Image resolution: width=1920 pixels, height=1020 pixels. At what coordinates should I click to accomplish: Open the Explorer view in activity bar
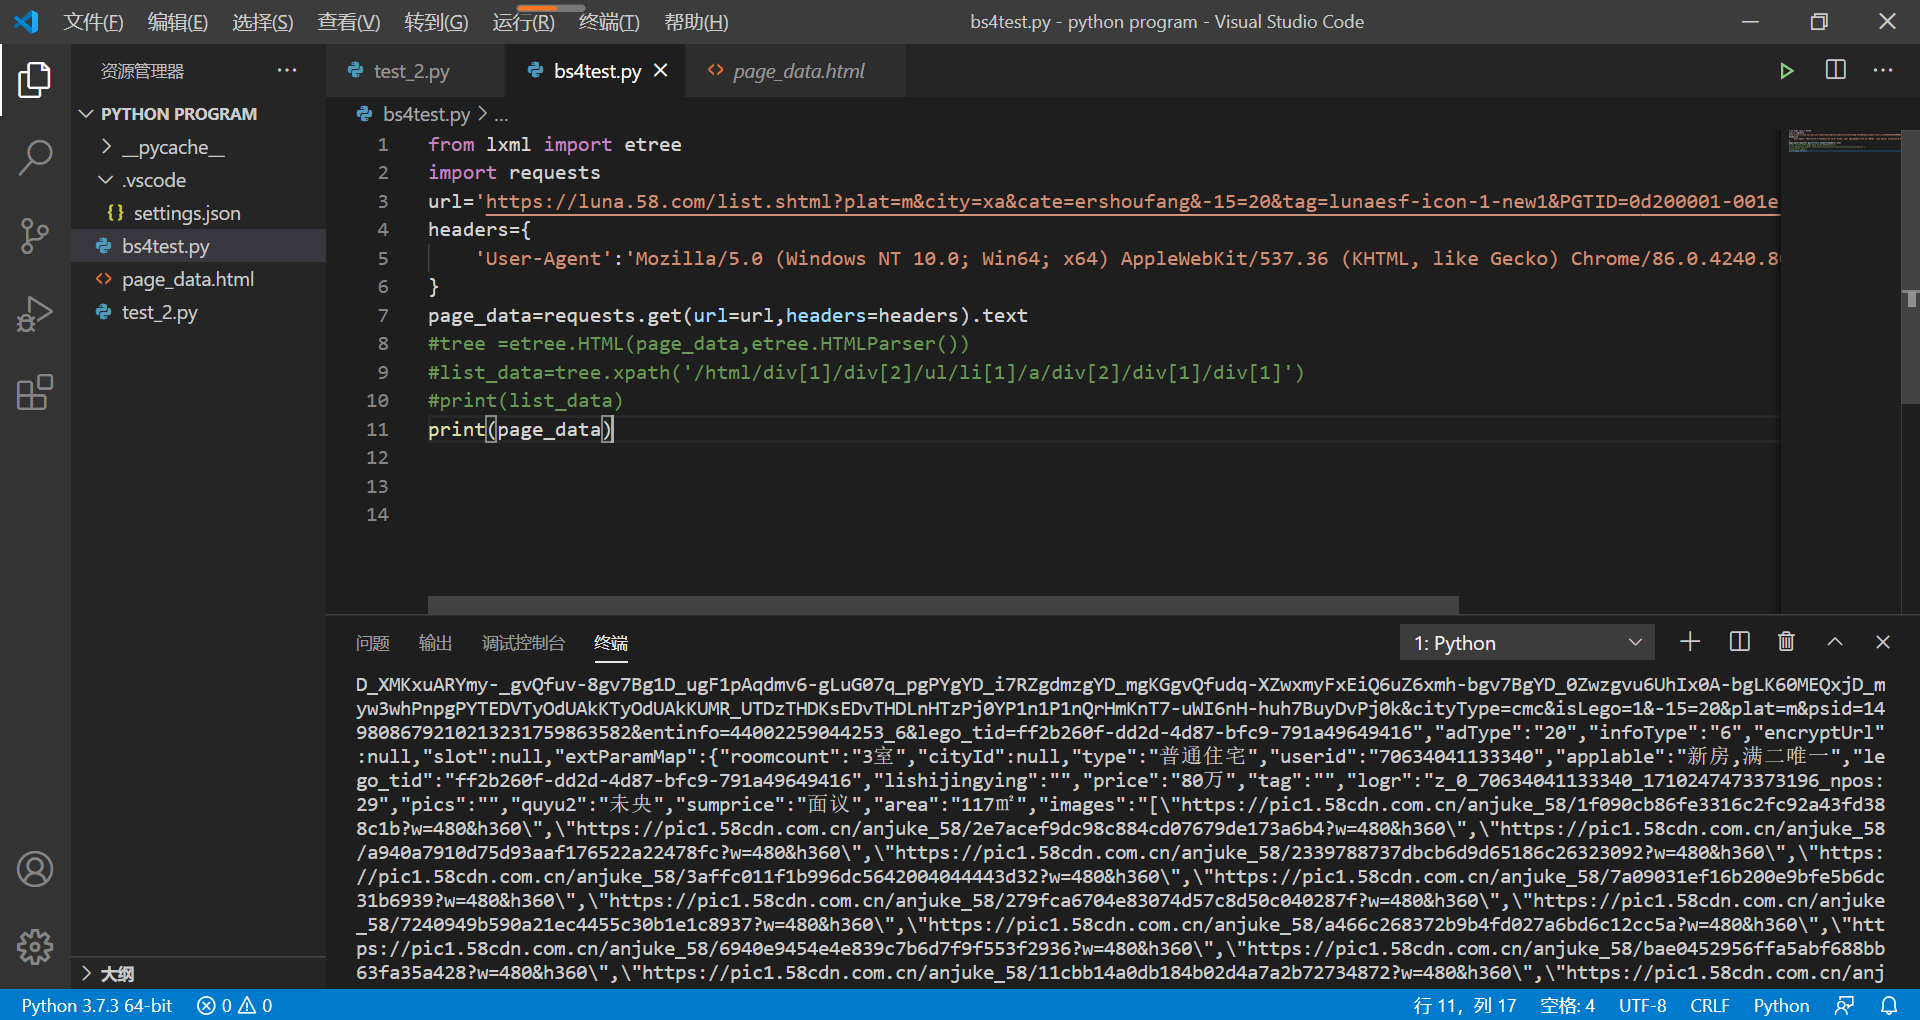pyautogui.click(x=35, y=80)
